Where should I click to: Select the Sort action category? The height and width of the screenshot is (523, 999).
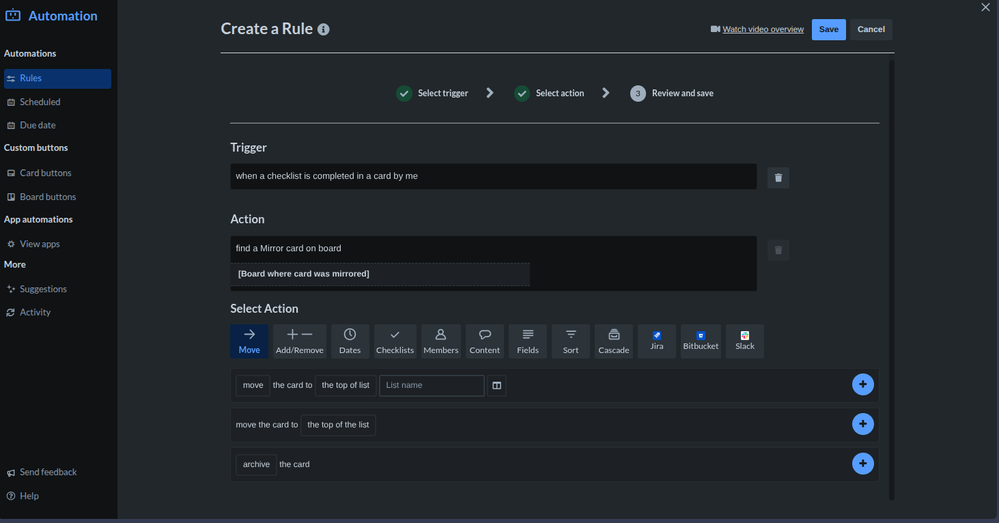pos(571,341)
